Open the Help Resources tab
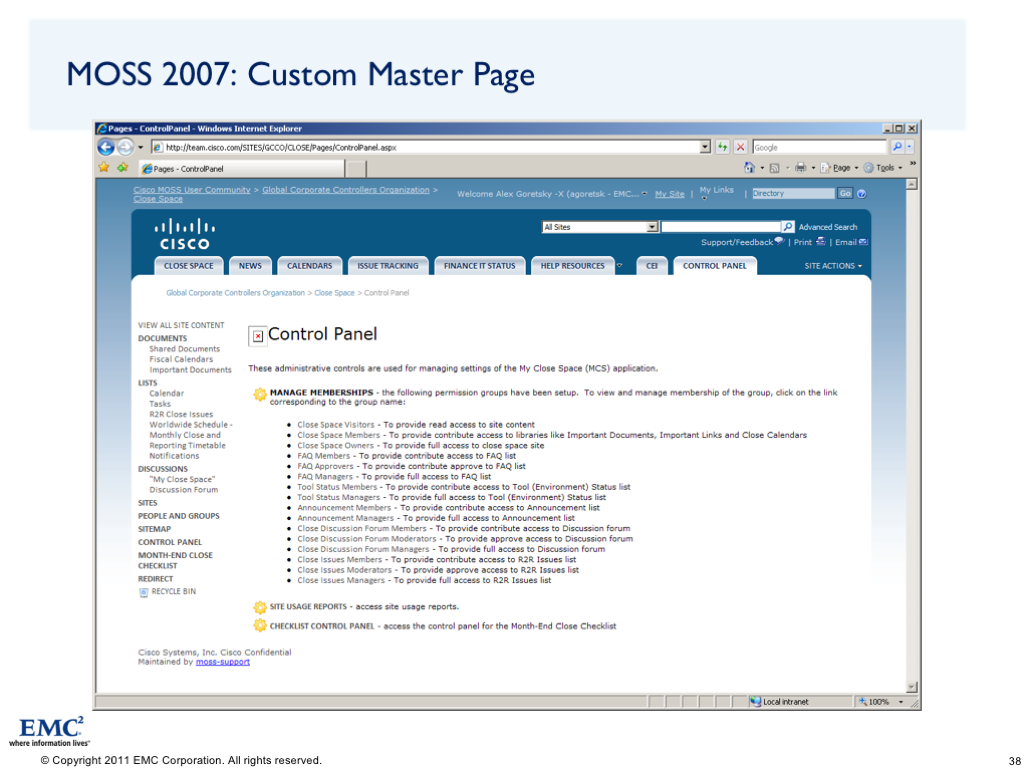This screenshot has width=1024, height=768. point(573,266)
